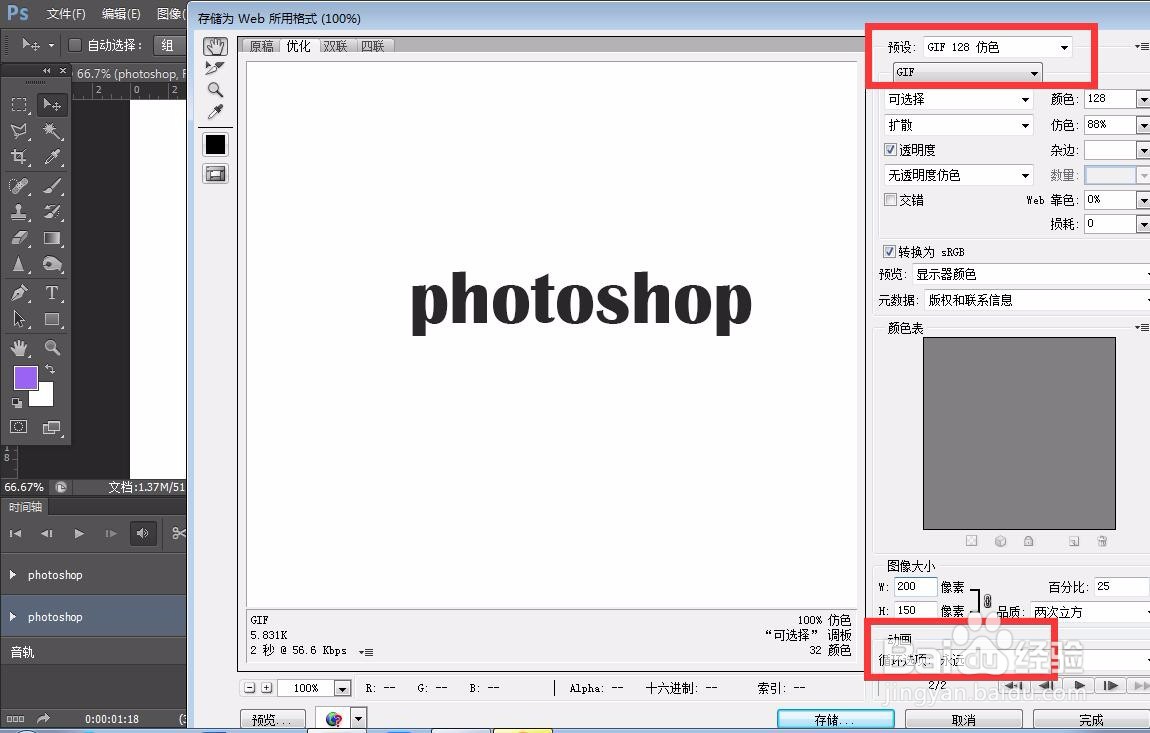The image size is (1150, 733).
Task: Select the Sharpen tool triangle icon
Action: [x=19, y=264]
